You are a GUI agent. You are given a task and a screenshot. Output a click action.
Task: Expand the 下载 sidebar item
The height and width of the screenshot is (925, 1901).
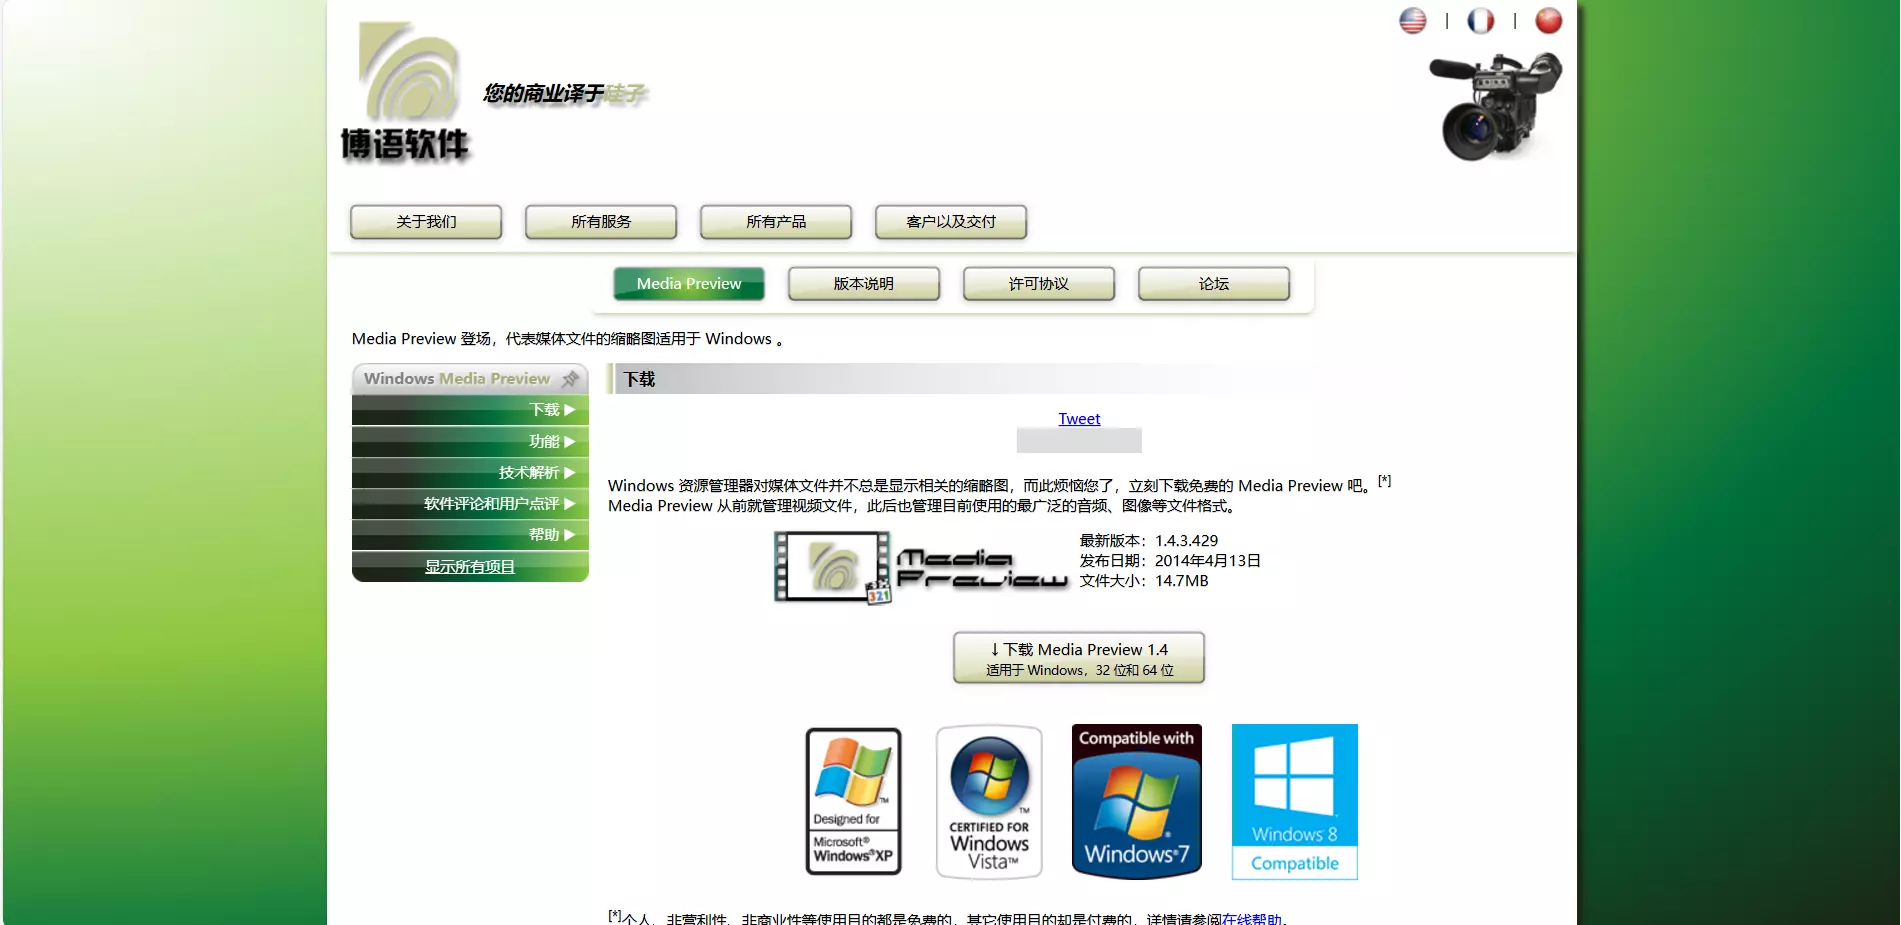point(470,410)
